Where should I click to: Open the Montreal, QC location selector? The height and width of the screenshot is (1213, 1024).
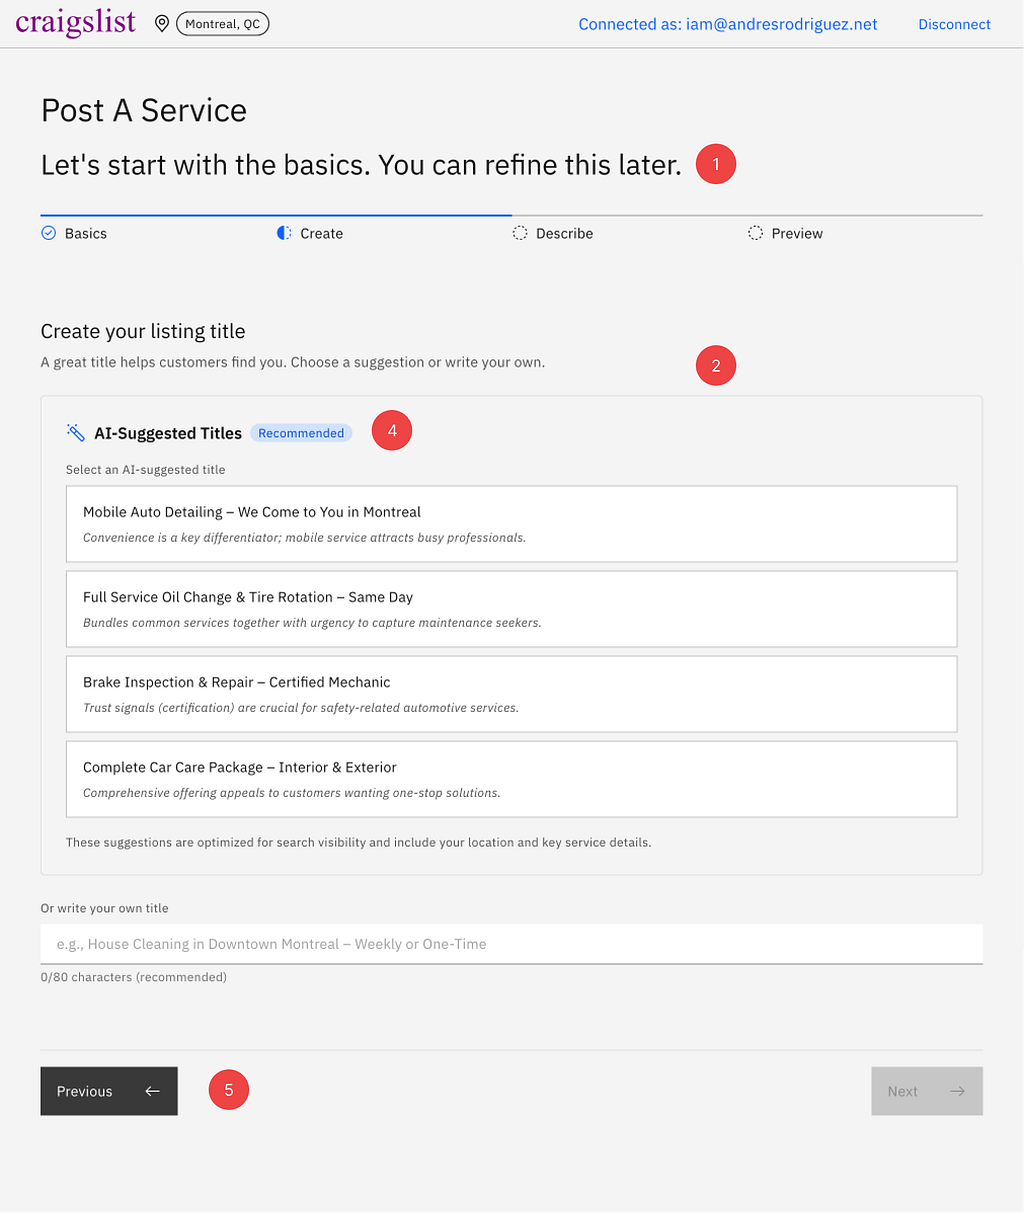pyautogui.click(x=222, y=24)
